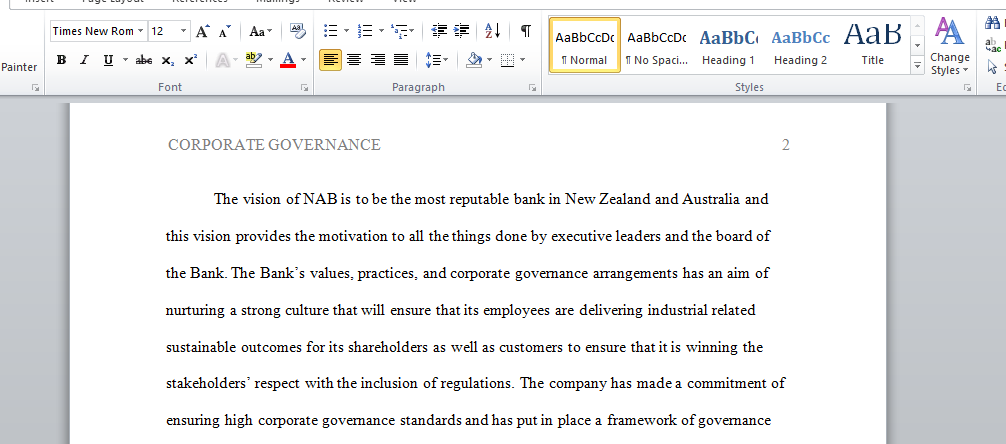Click the Borders icon

click(507, 60)
